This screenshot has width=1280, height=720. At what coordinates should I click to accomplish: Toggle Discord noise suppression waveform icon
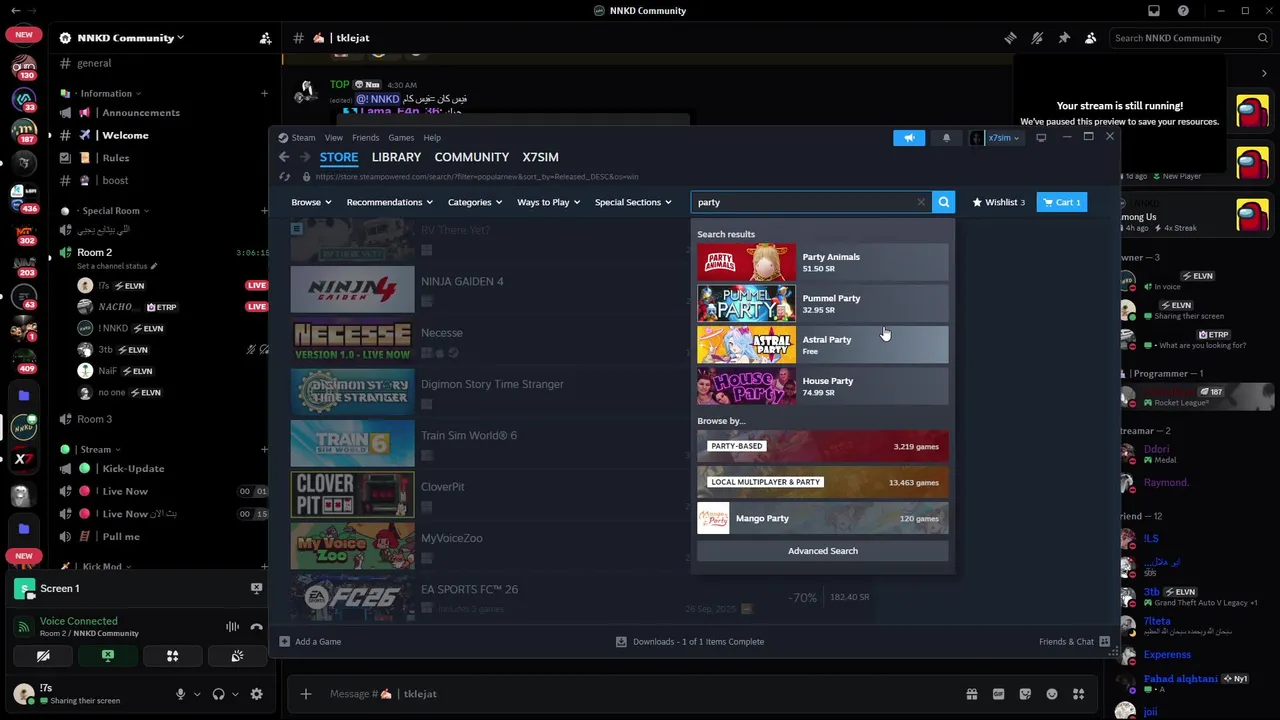pyautogui.click(x=232, y=627)
